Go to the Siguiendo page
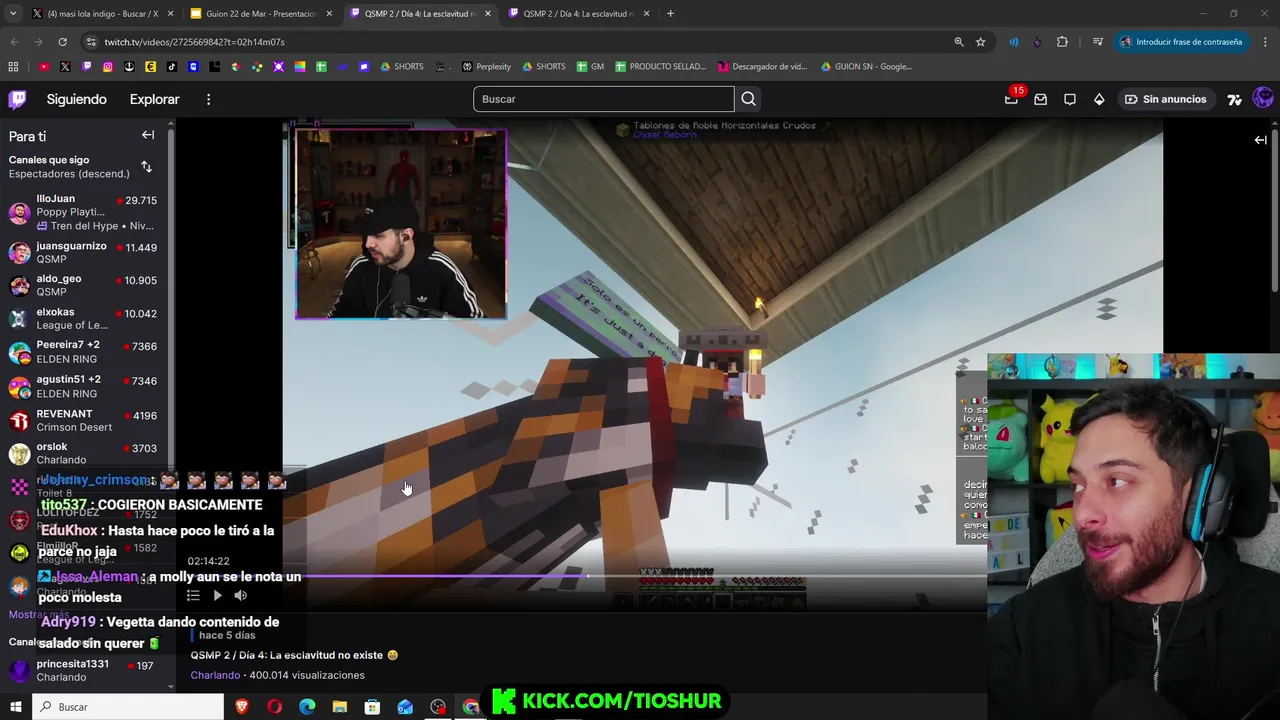 76,99
